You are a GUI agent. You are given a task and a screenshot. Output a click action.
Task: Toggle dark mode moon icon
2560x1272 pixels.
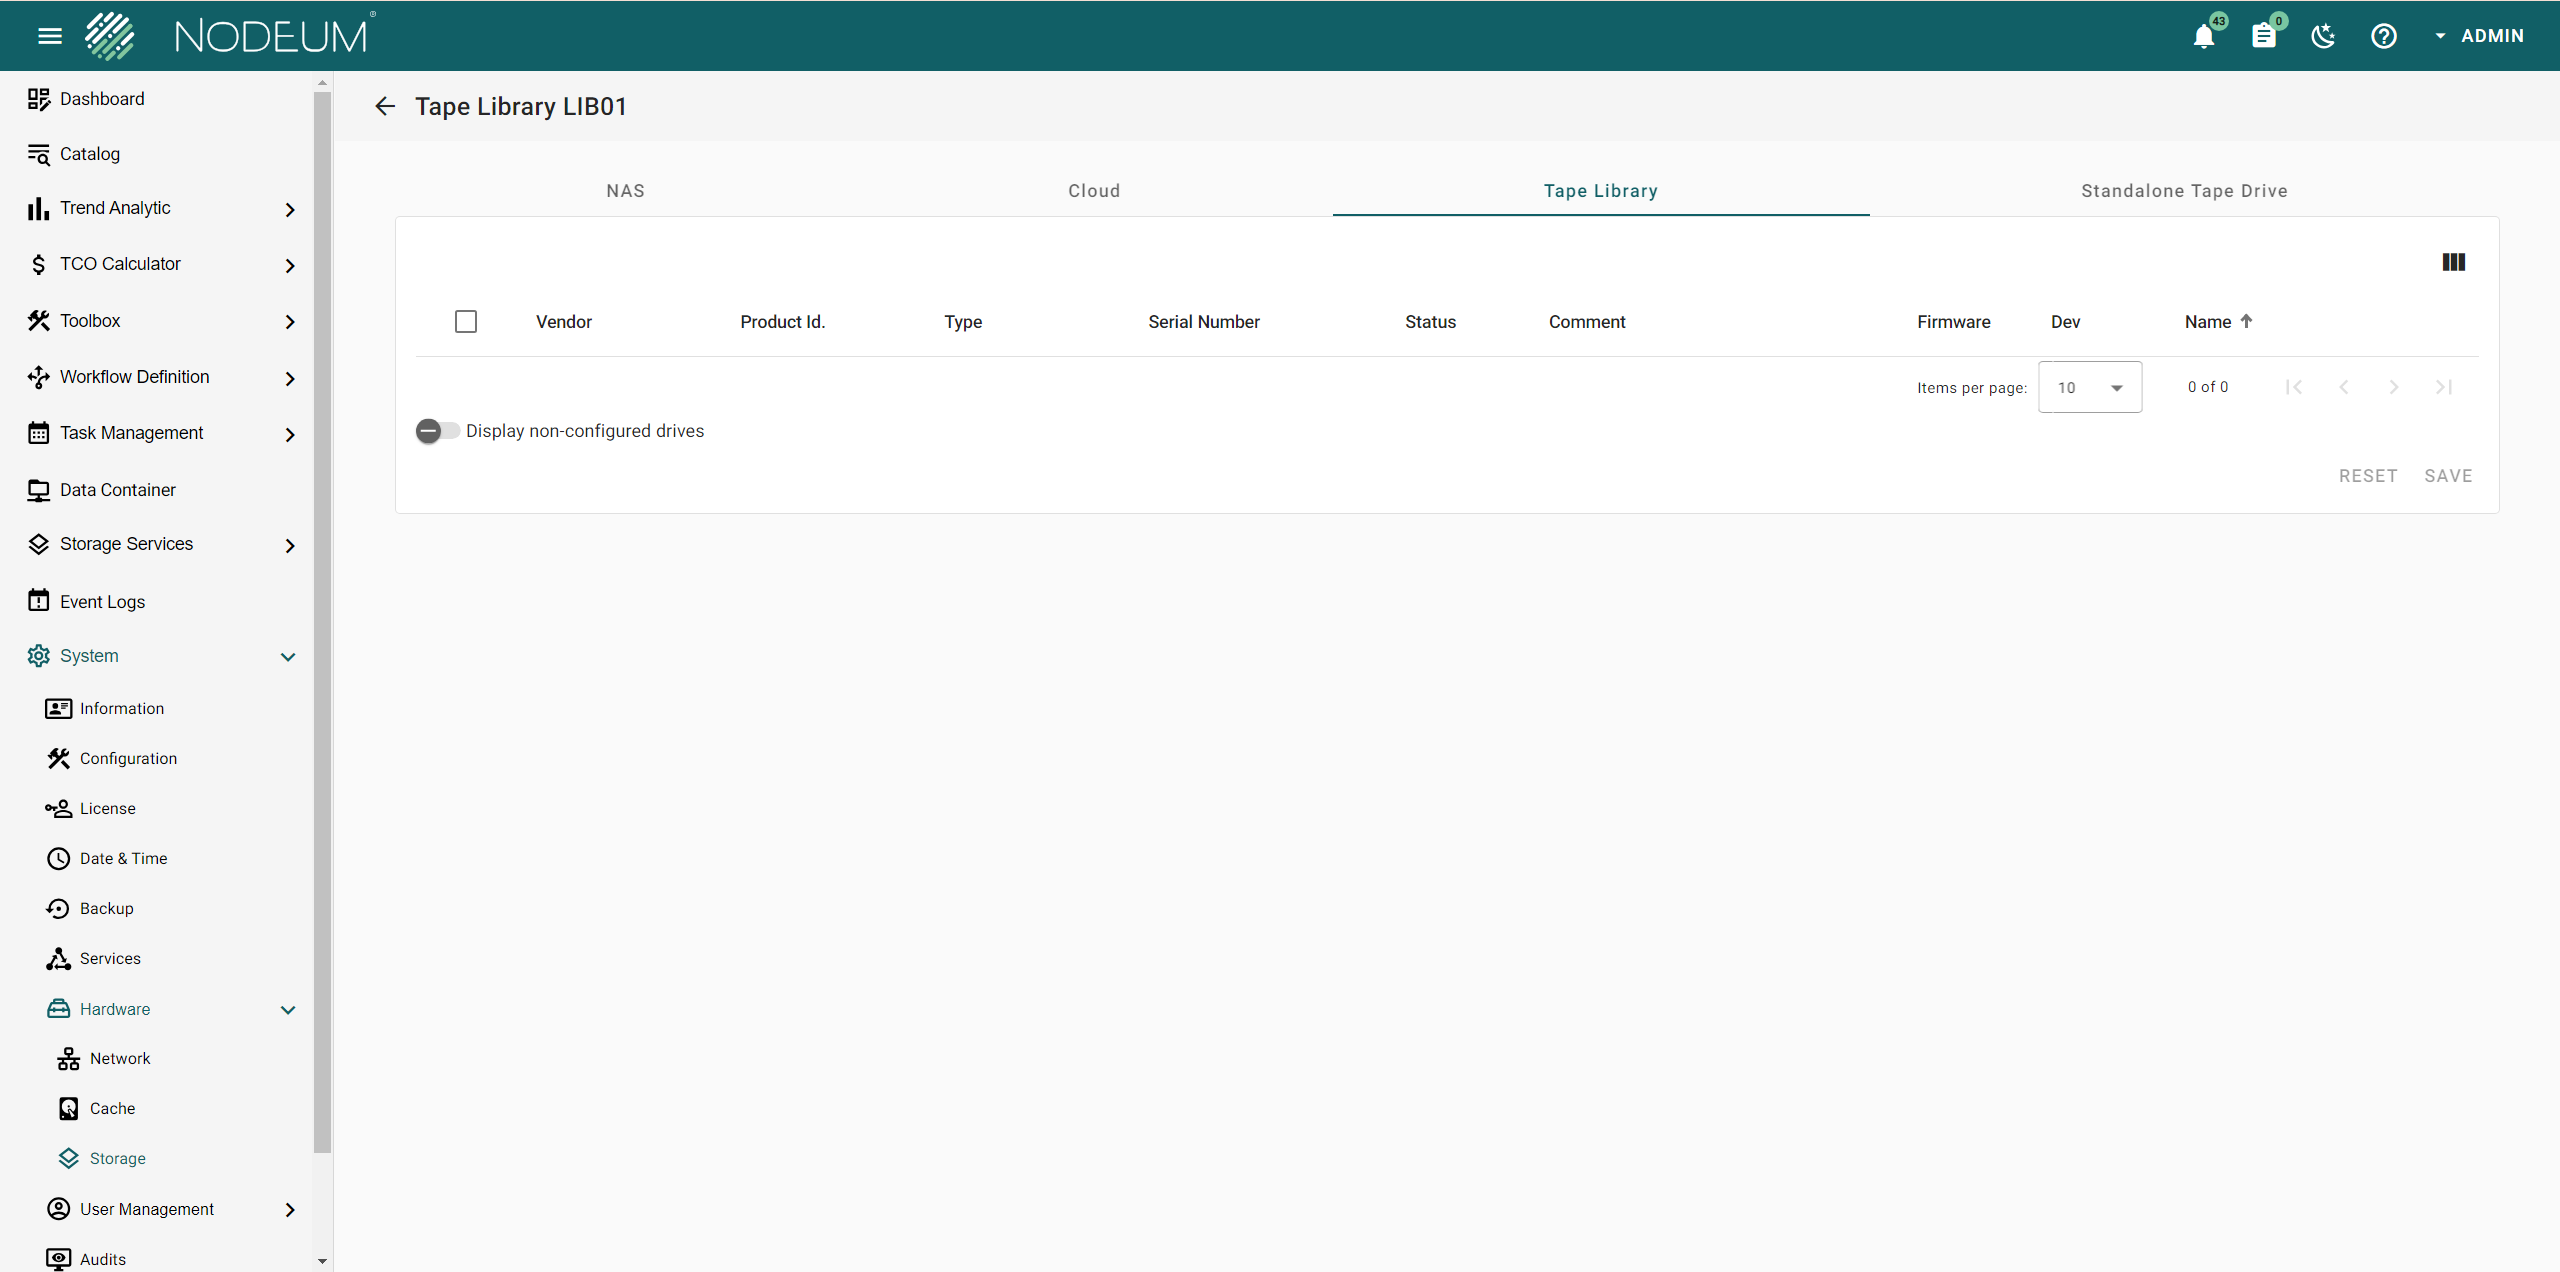(x=2323, y=36)
